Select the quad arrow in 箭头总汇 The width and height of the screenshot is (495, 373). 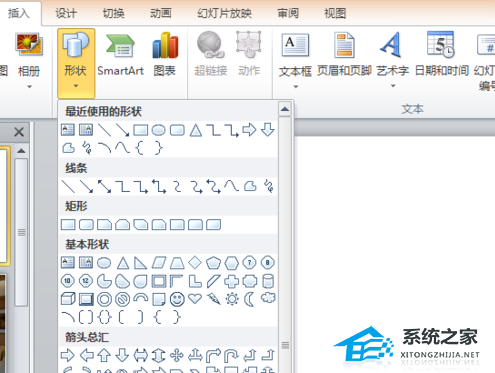[177, 355]
